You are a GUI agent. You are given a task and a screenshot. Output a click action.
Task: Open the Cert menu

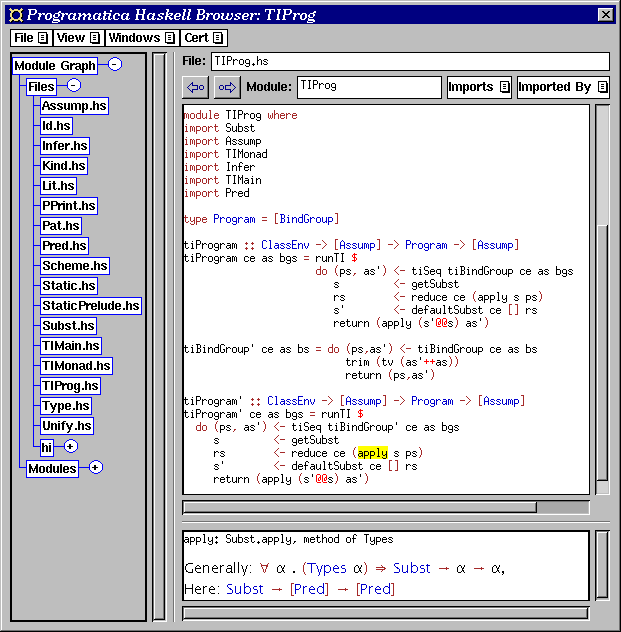[204, 38]
